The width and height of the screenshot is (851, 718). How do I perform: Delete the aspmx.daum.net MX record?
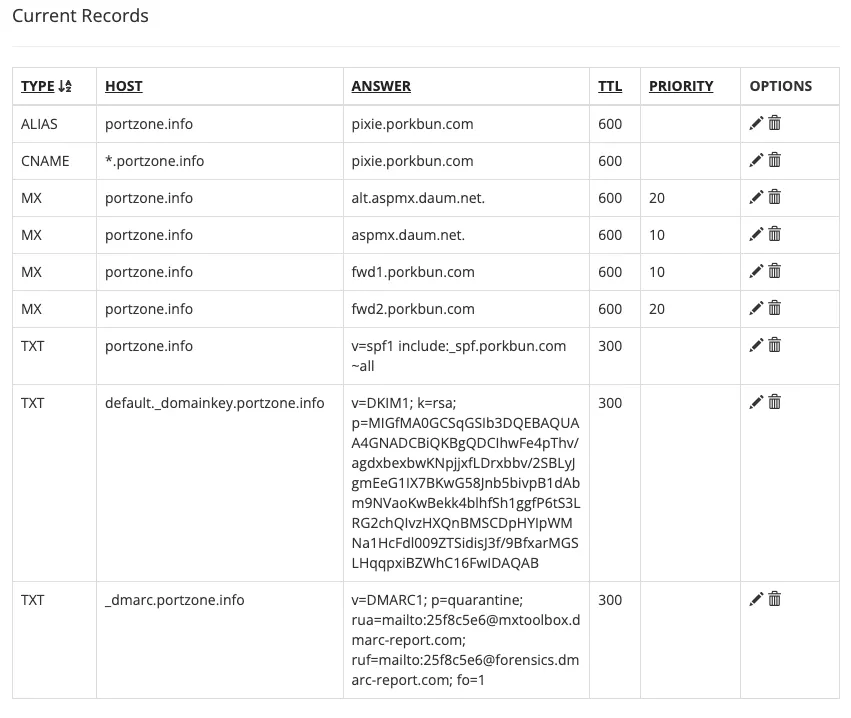tap(775, 234)
